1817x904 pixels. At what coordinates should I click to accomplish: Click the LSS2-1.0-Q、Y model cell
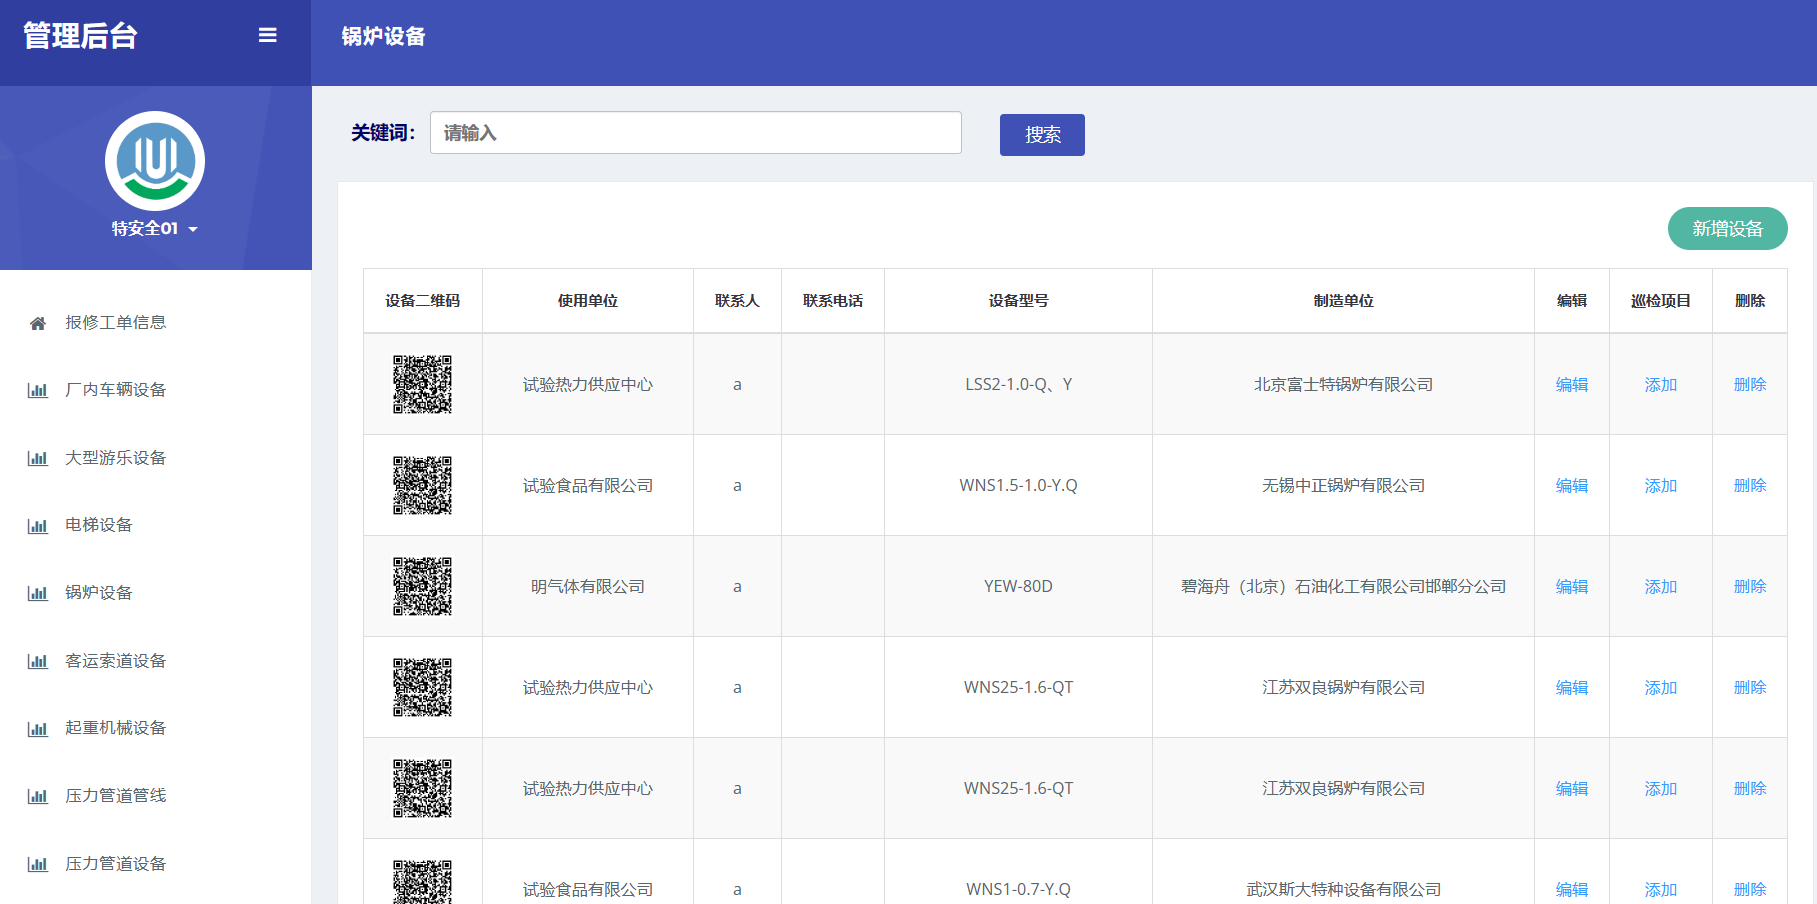pos(1018,384)
